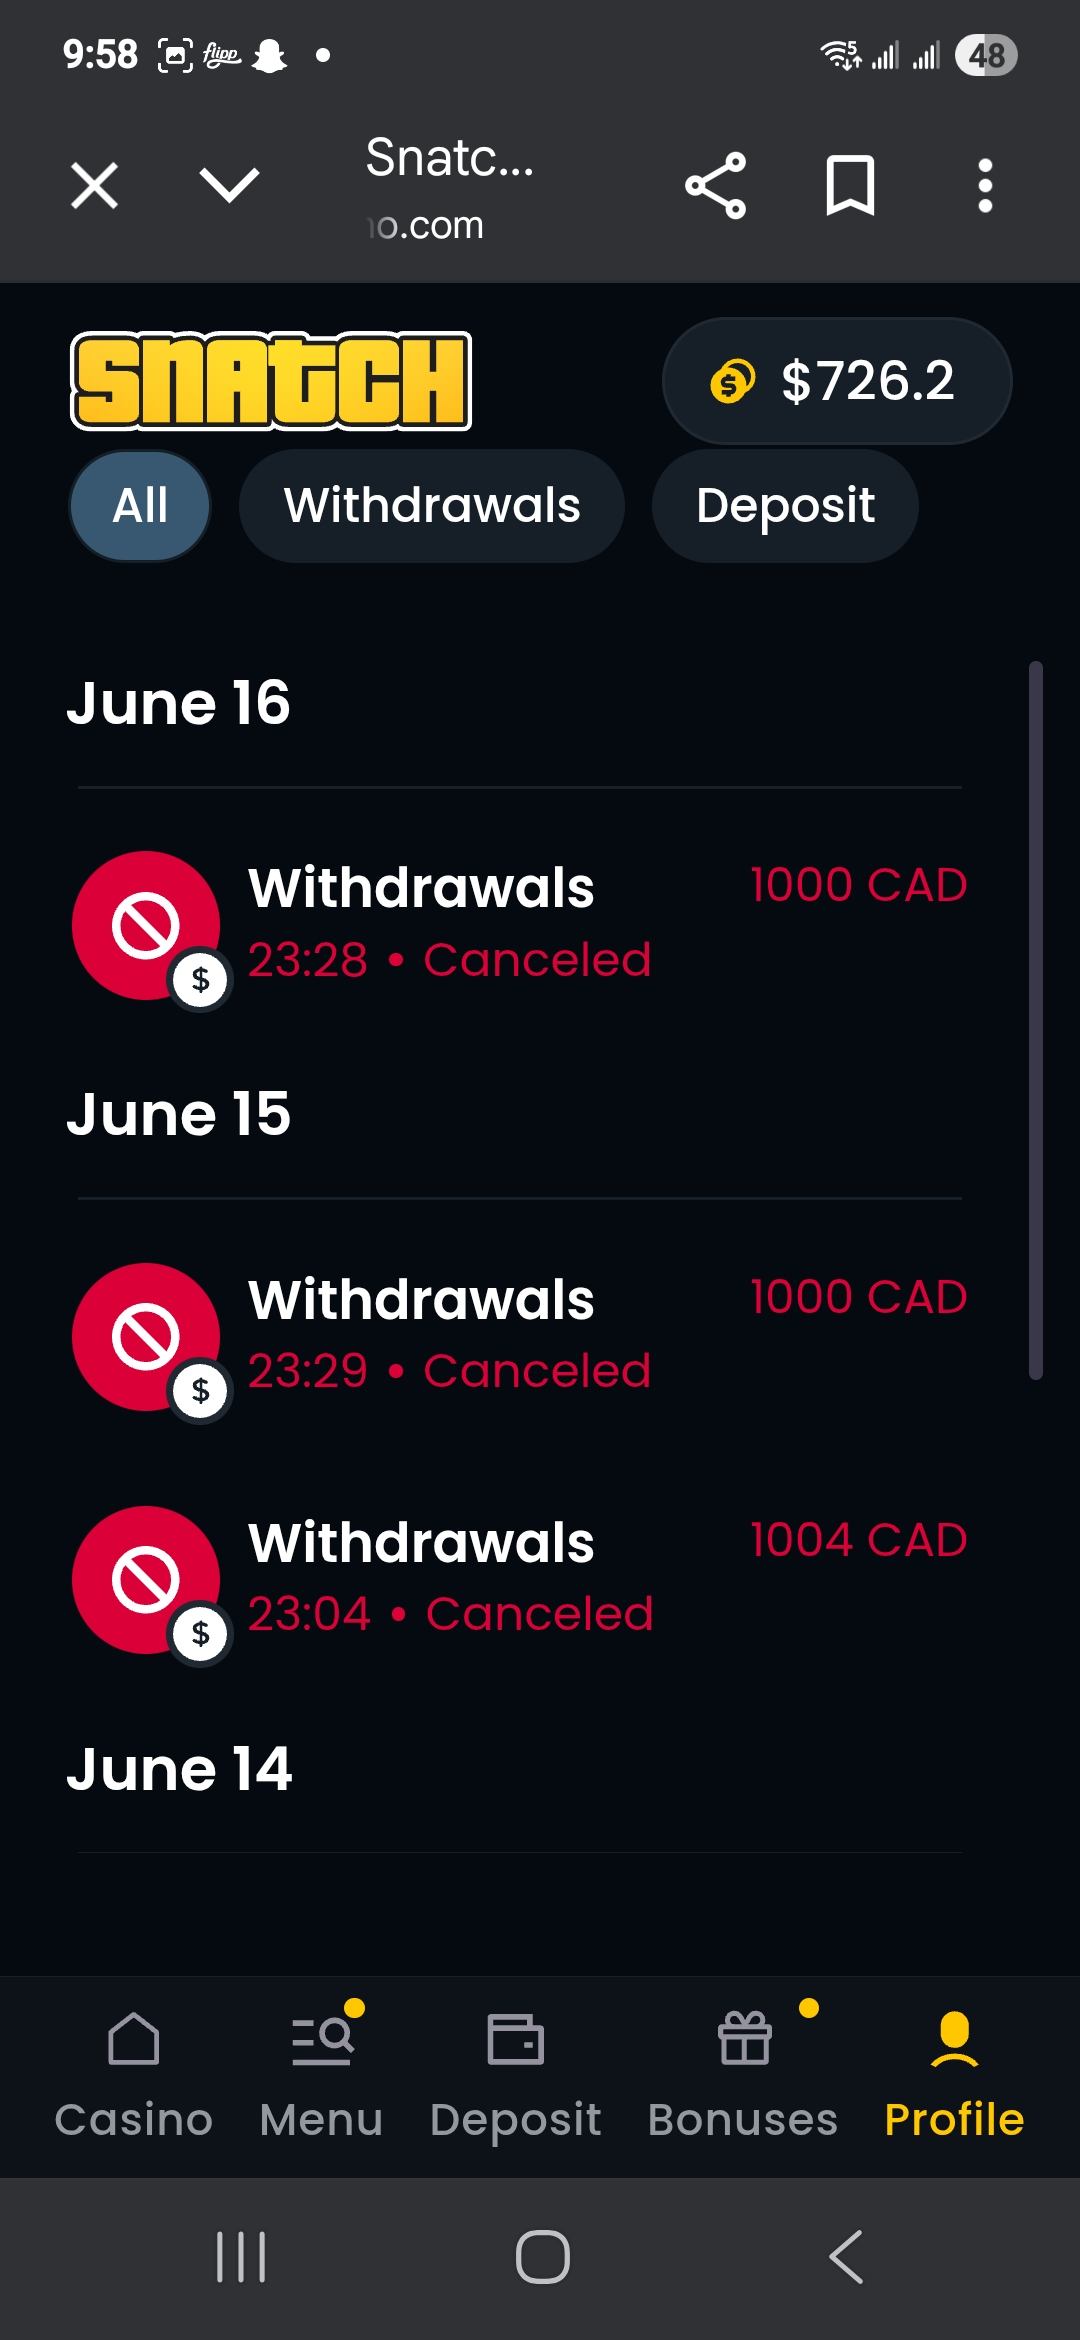Expand the browser chevron dropdown

coord(229,186)
